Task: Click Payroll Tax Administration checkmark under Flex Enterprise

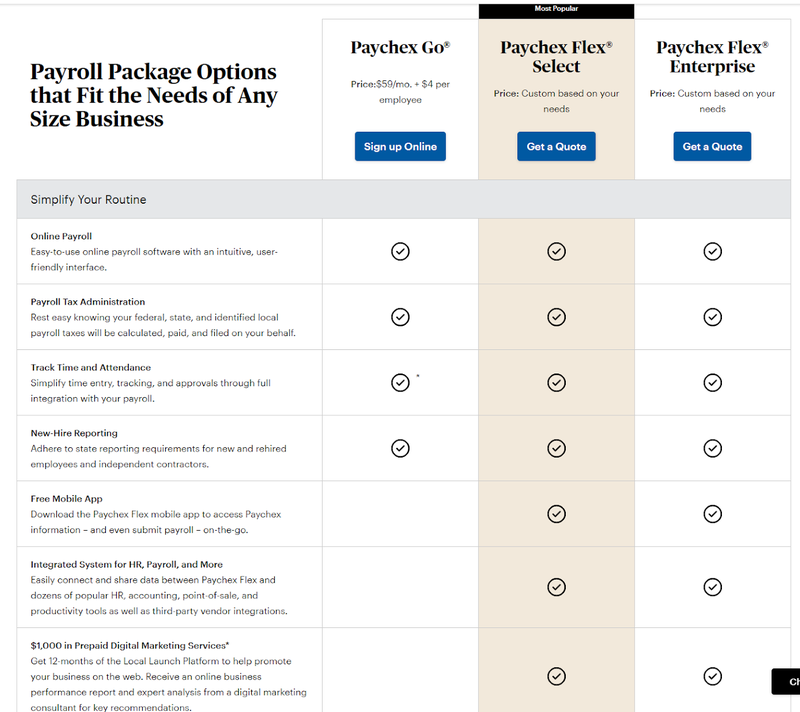Action: [x=713, y=317]
